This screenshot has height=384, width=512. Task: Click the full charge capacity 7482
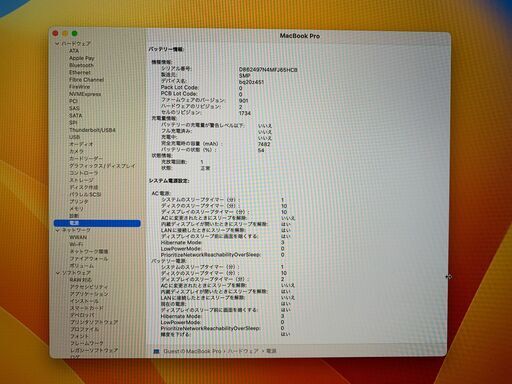pos(264,144)
